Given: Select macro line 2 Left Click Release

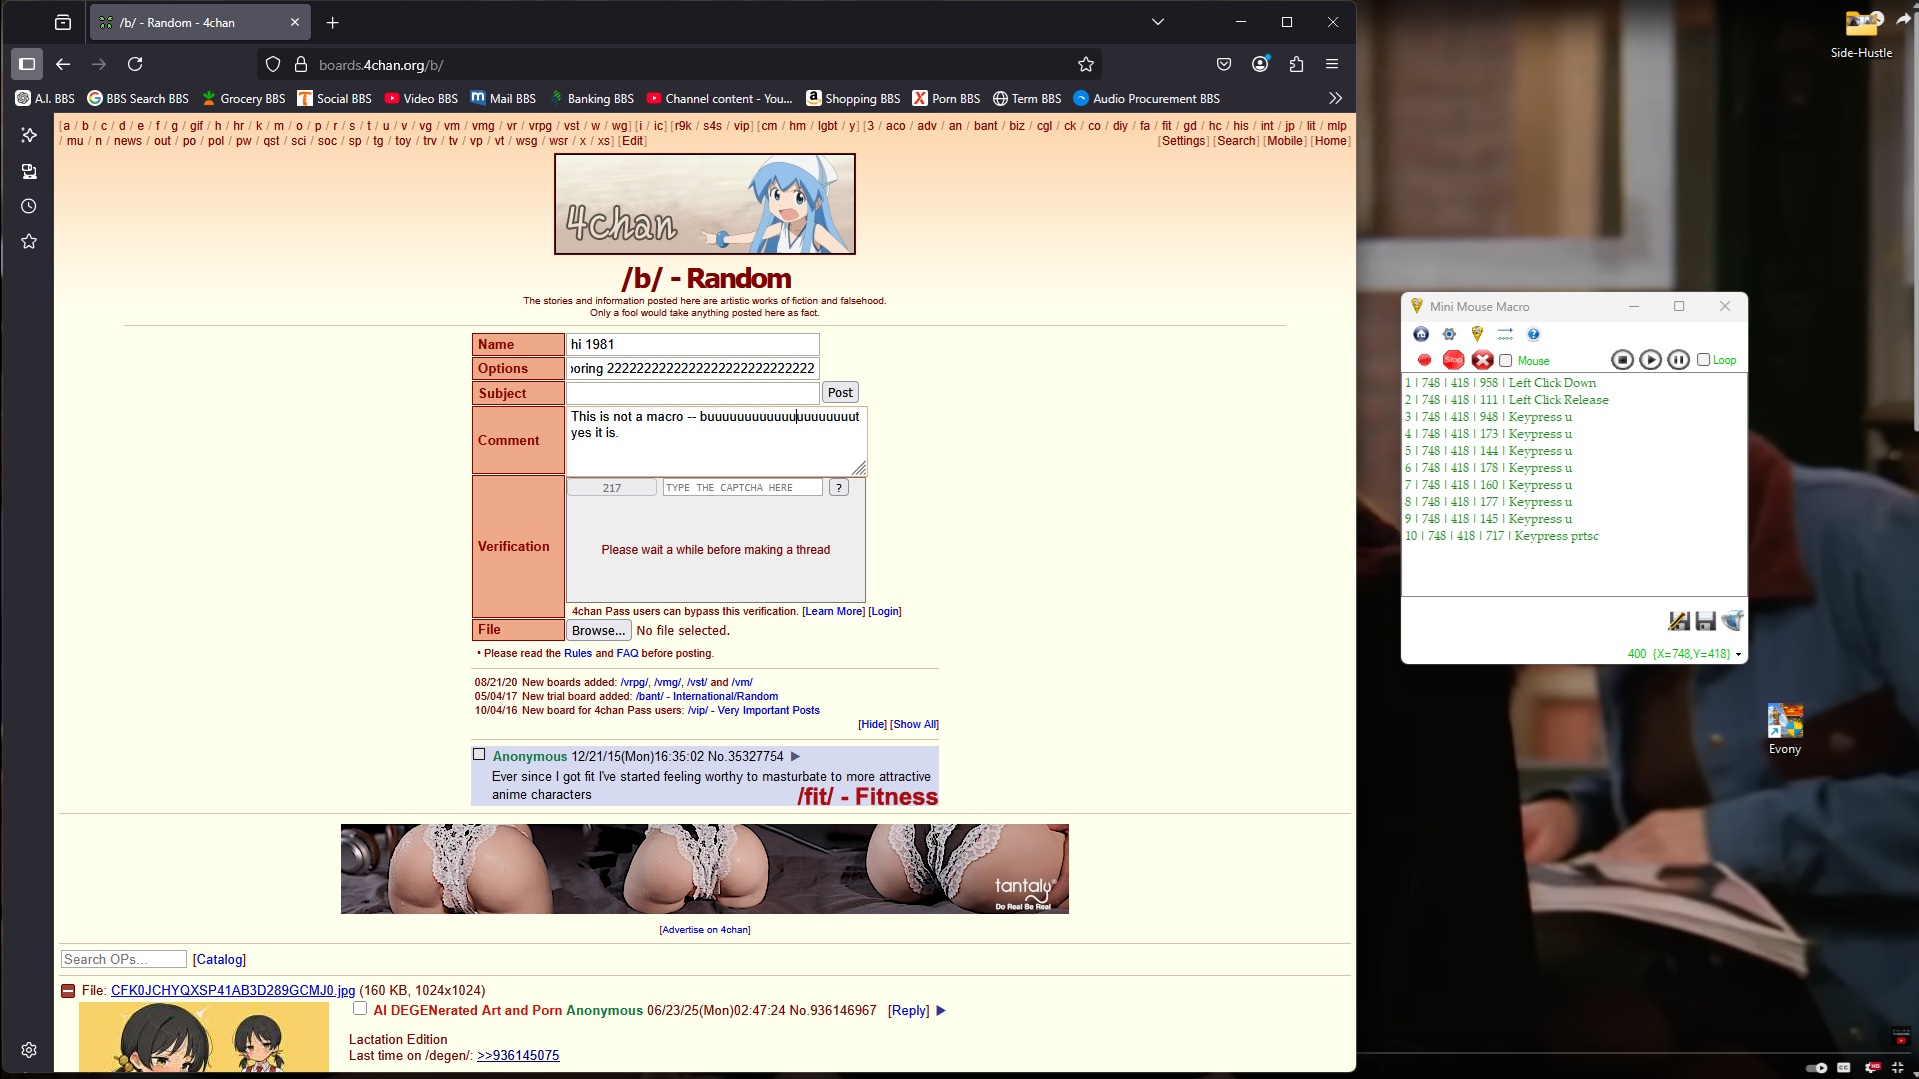Looking at the screenshot, I should pos(1506,400).
